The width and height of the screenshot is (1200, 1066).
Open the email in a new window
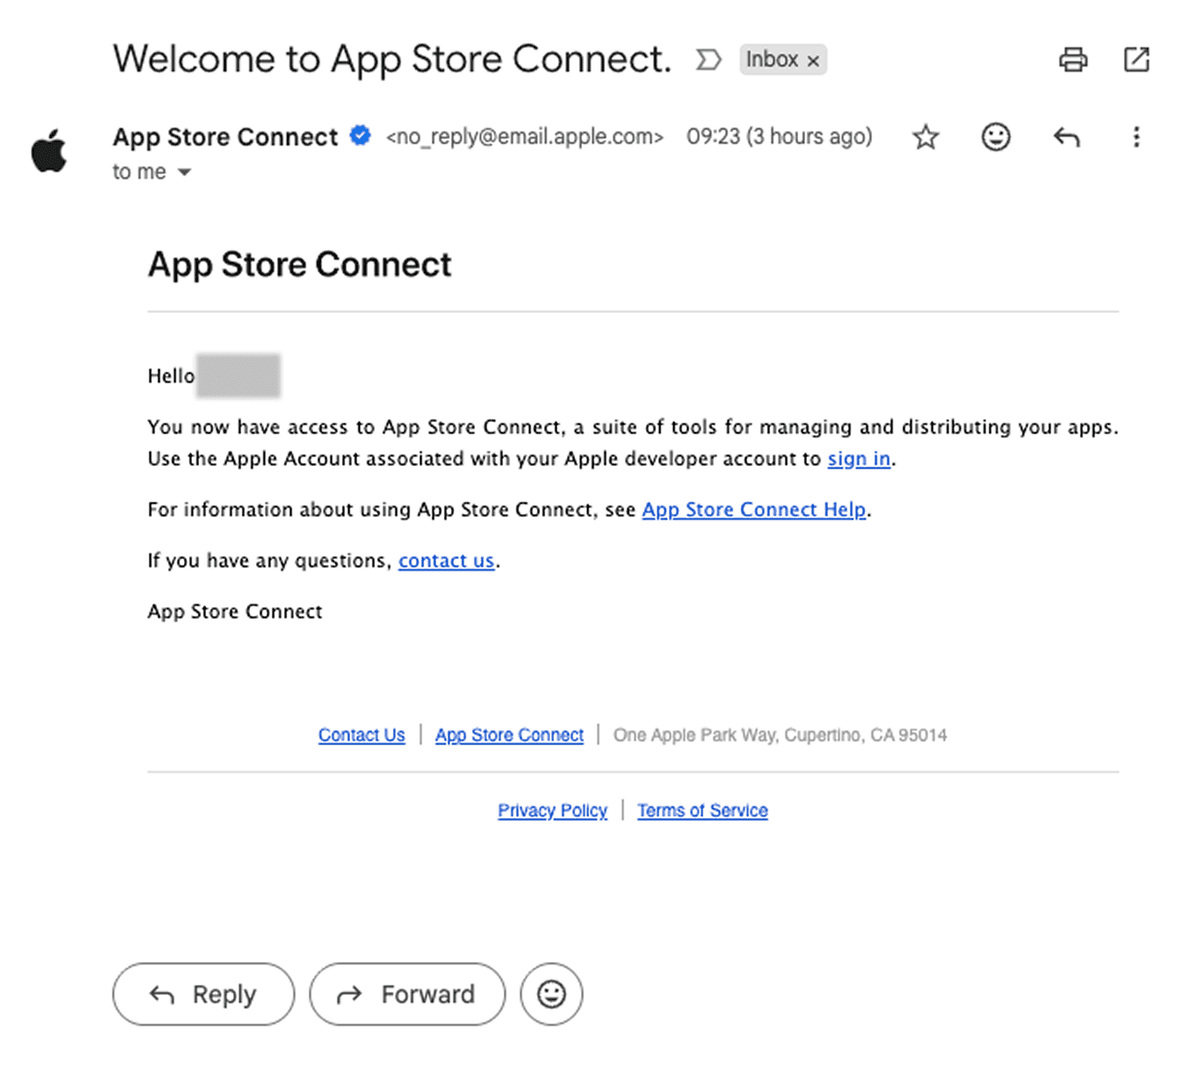click(1136, 59)
